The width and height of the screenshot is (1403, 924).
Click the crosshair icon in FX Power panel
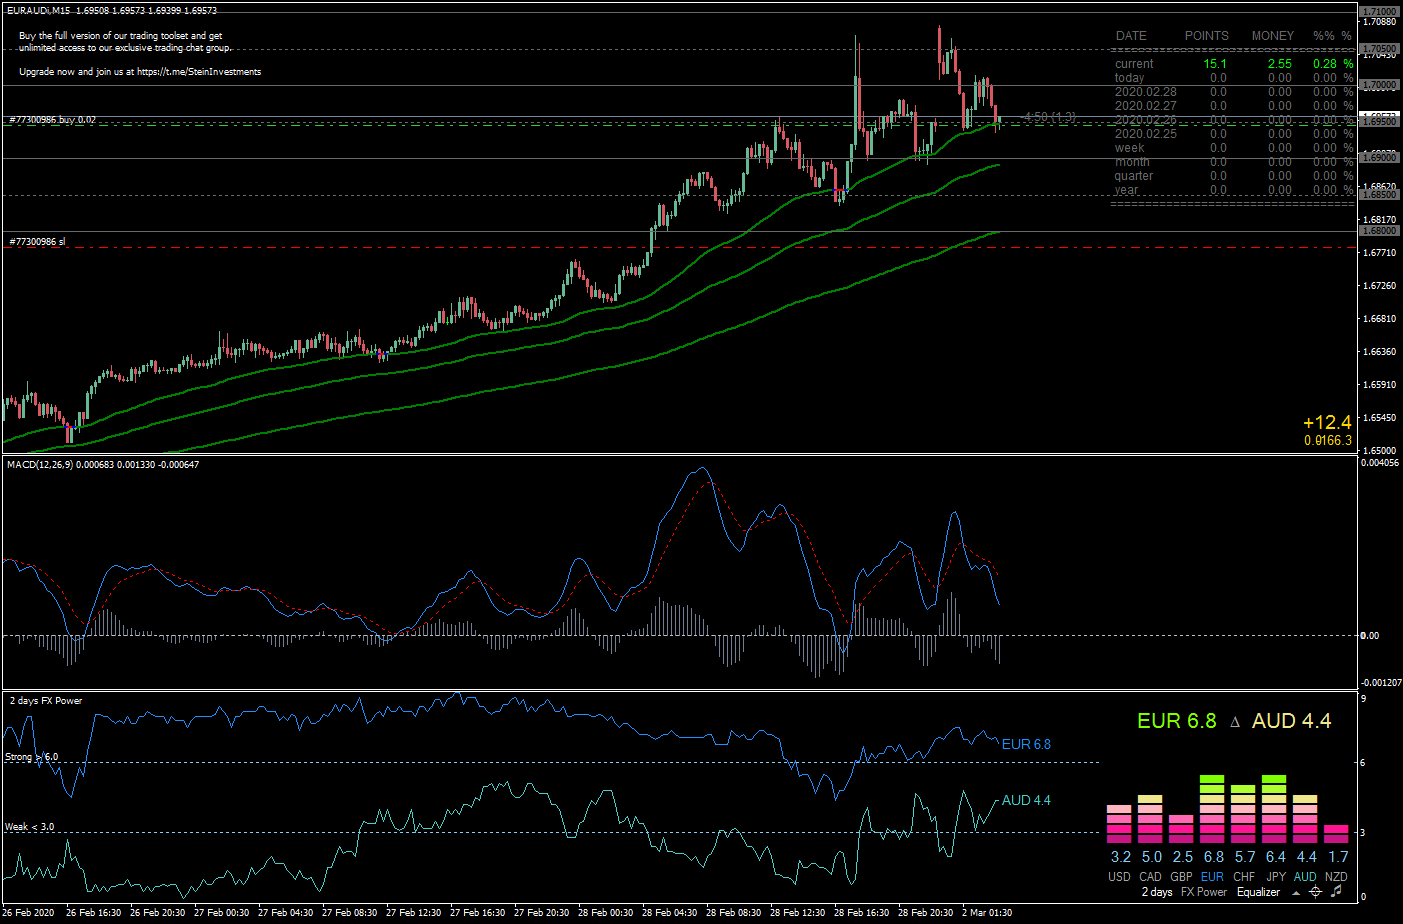pyautogui.click(x=1316, y=892)
